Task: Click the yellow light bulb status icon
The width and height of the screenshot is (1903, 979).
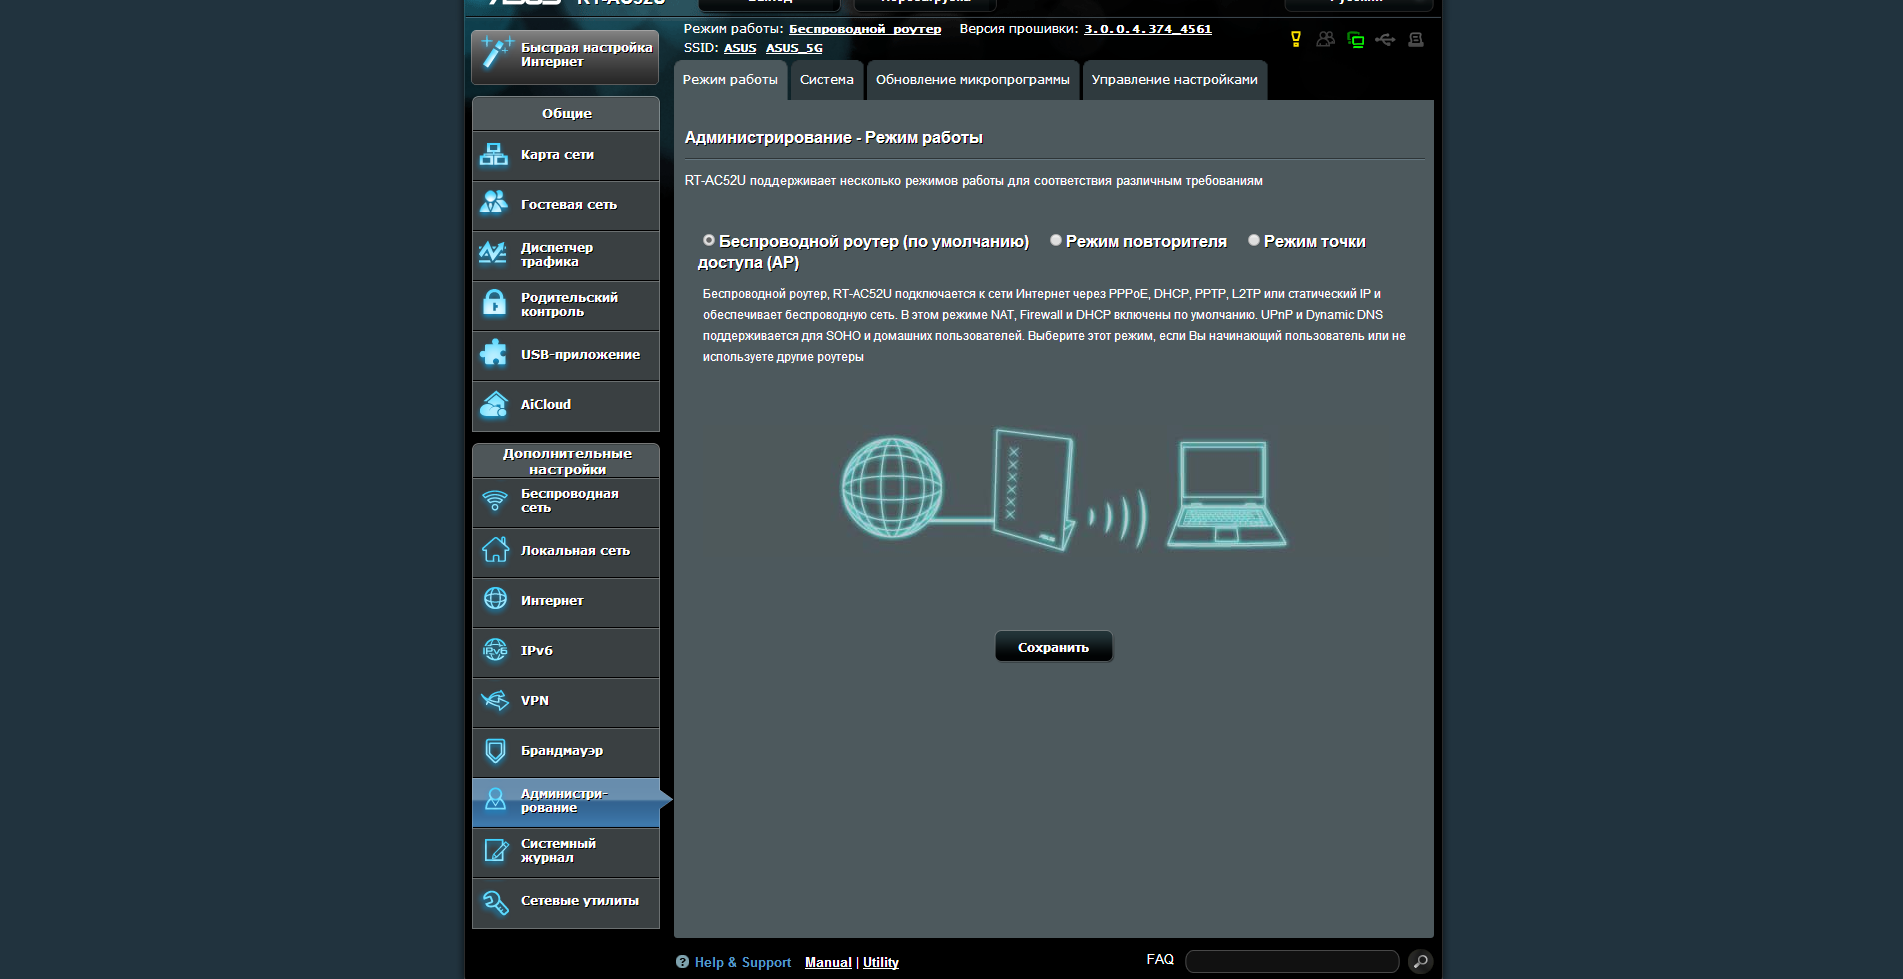Action: [1296, 40]
